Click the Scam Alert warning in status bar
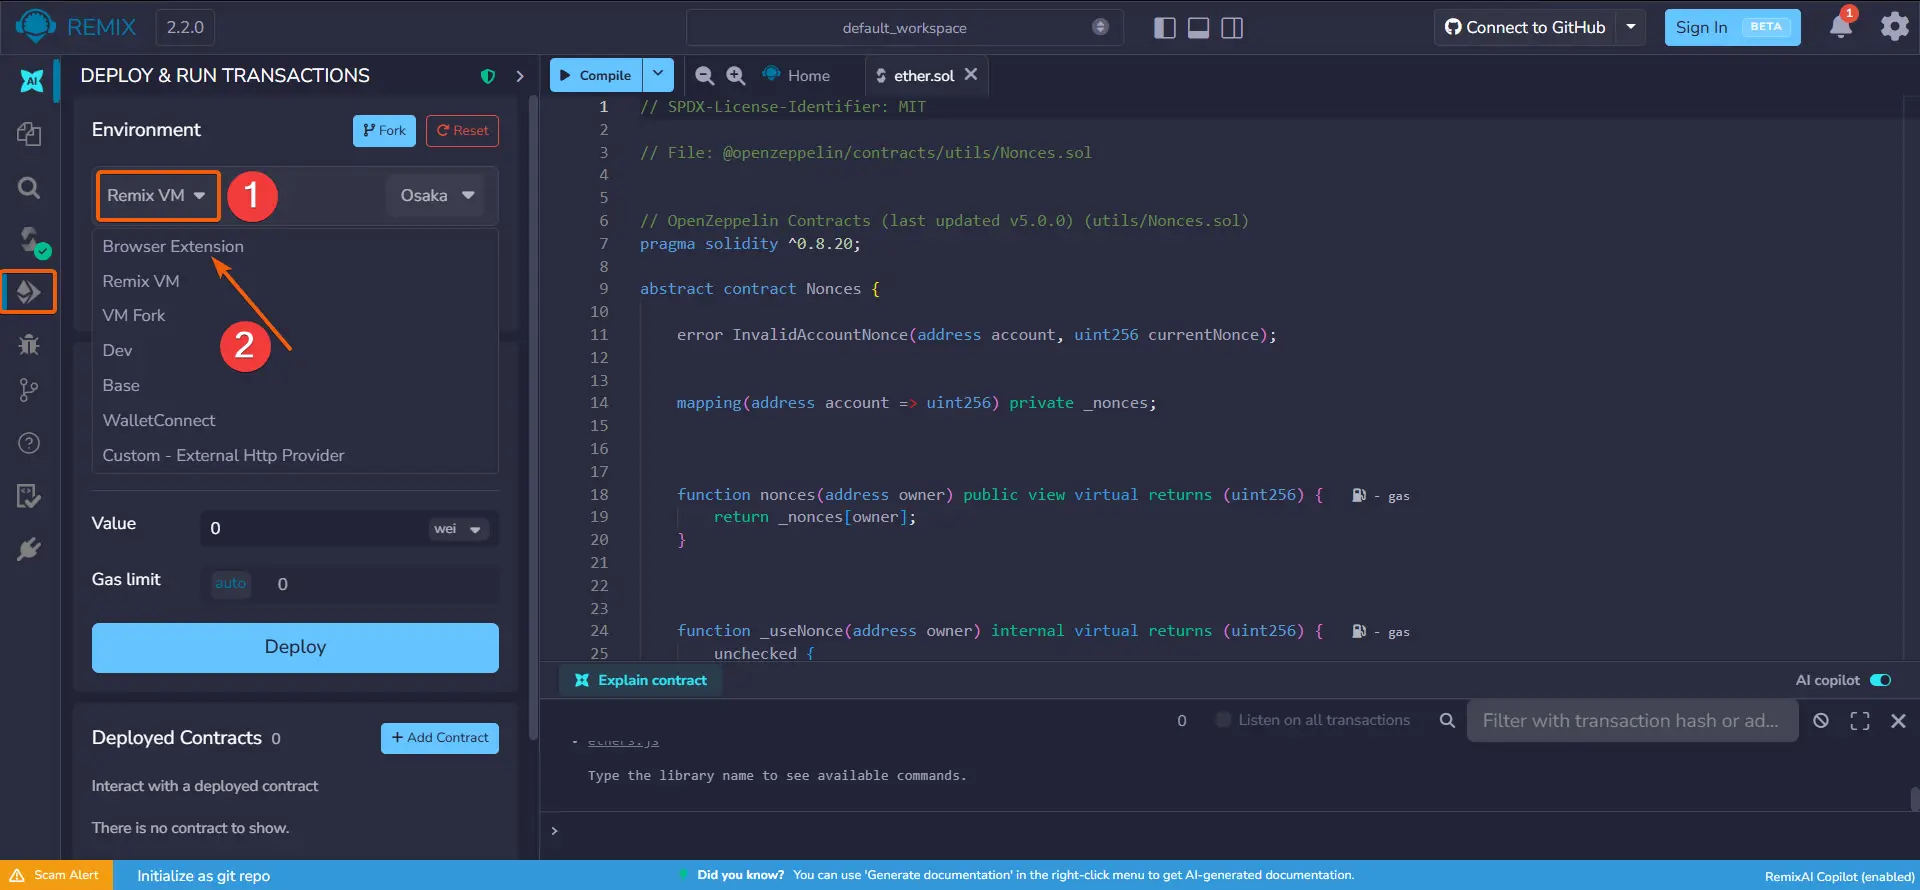The height and width of the screenshot is (890, 1920). 56,875
